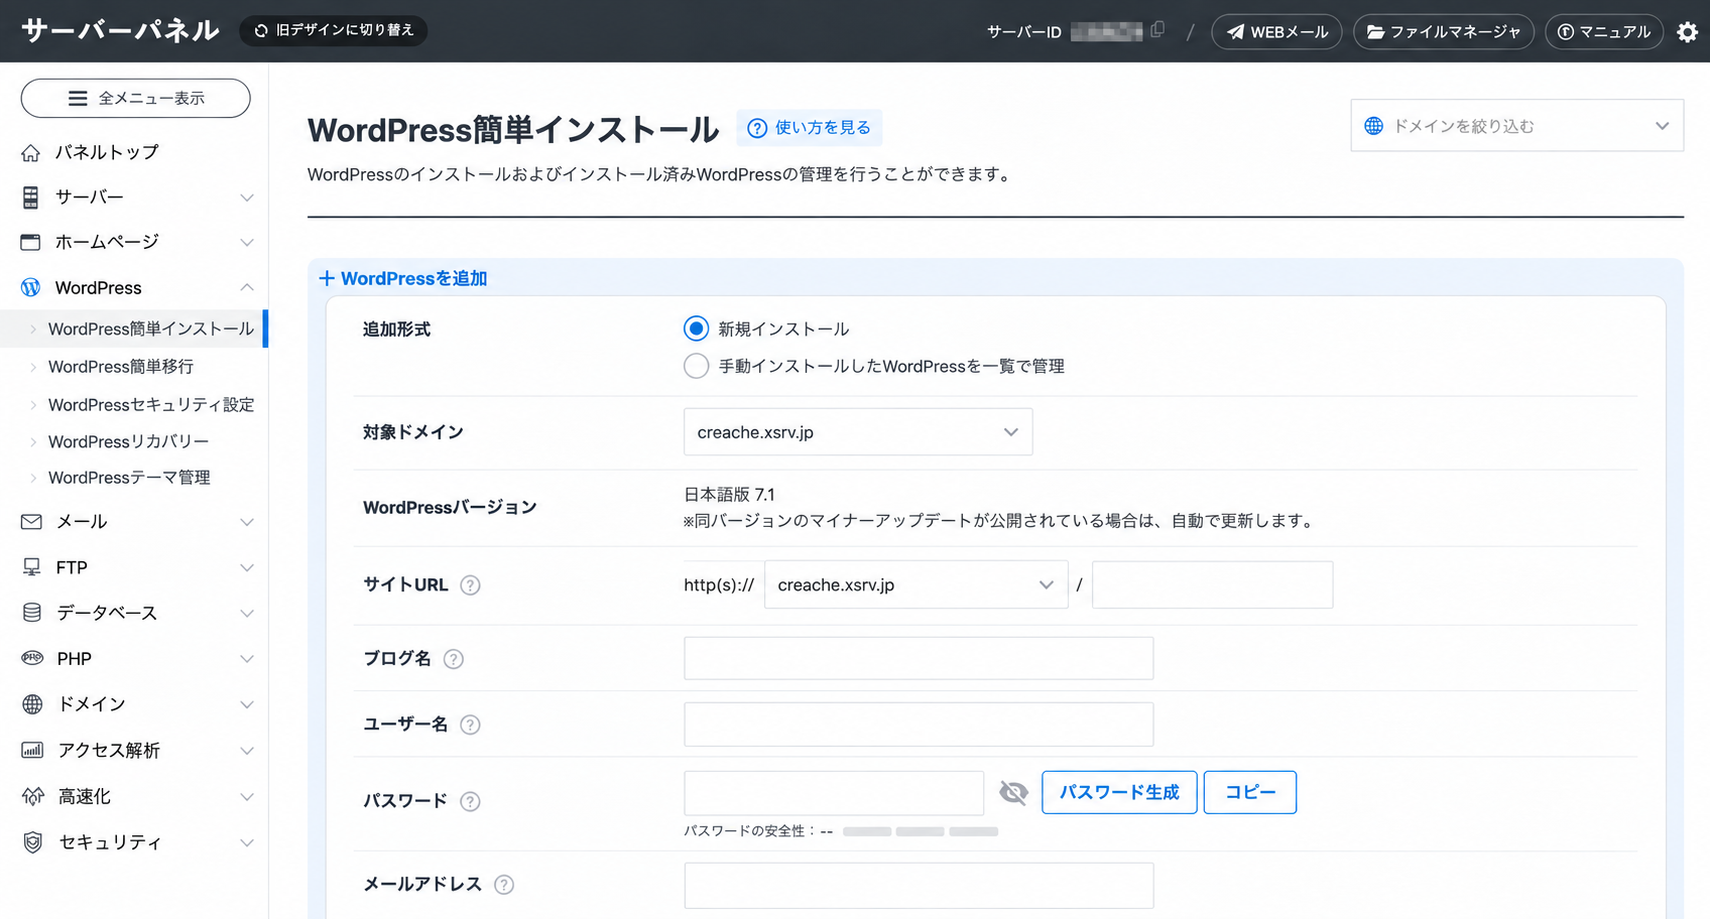1710x919 pixels.
Task: Select 手動インストールしたWordPressを一覧で管理 radio option
Action: coord(696,366)
